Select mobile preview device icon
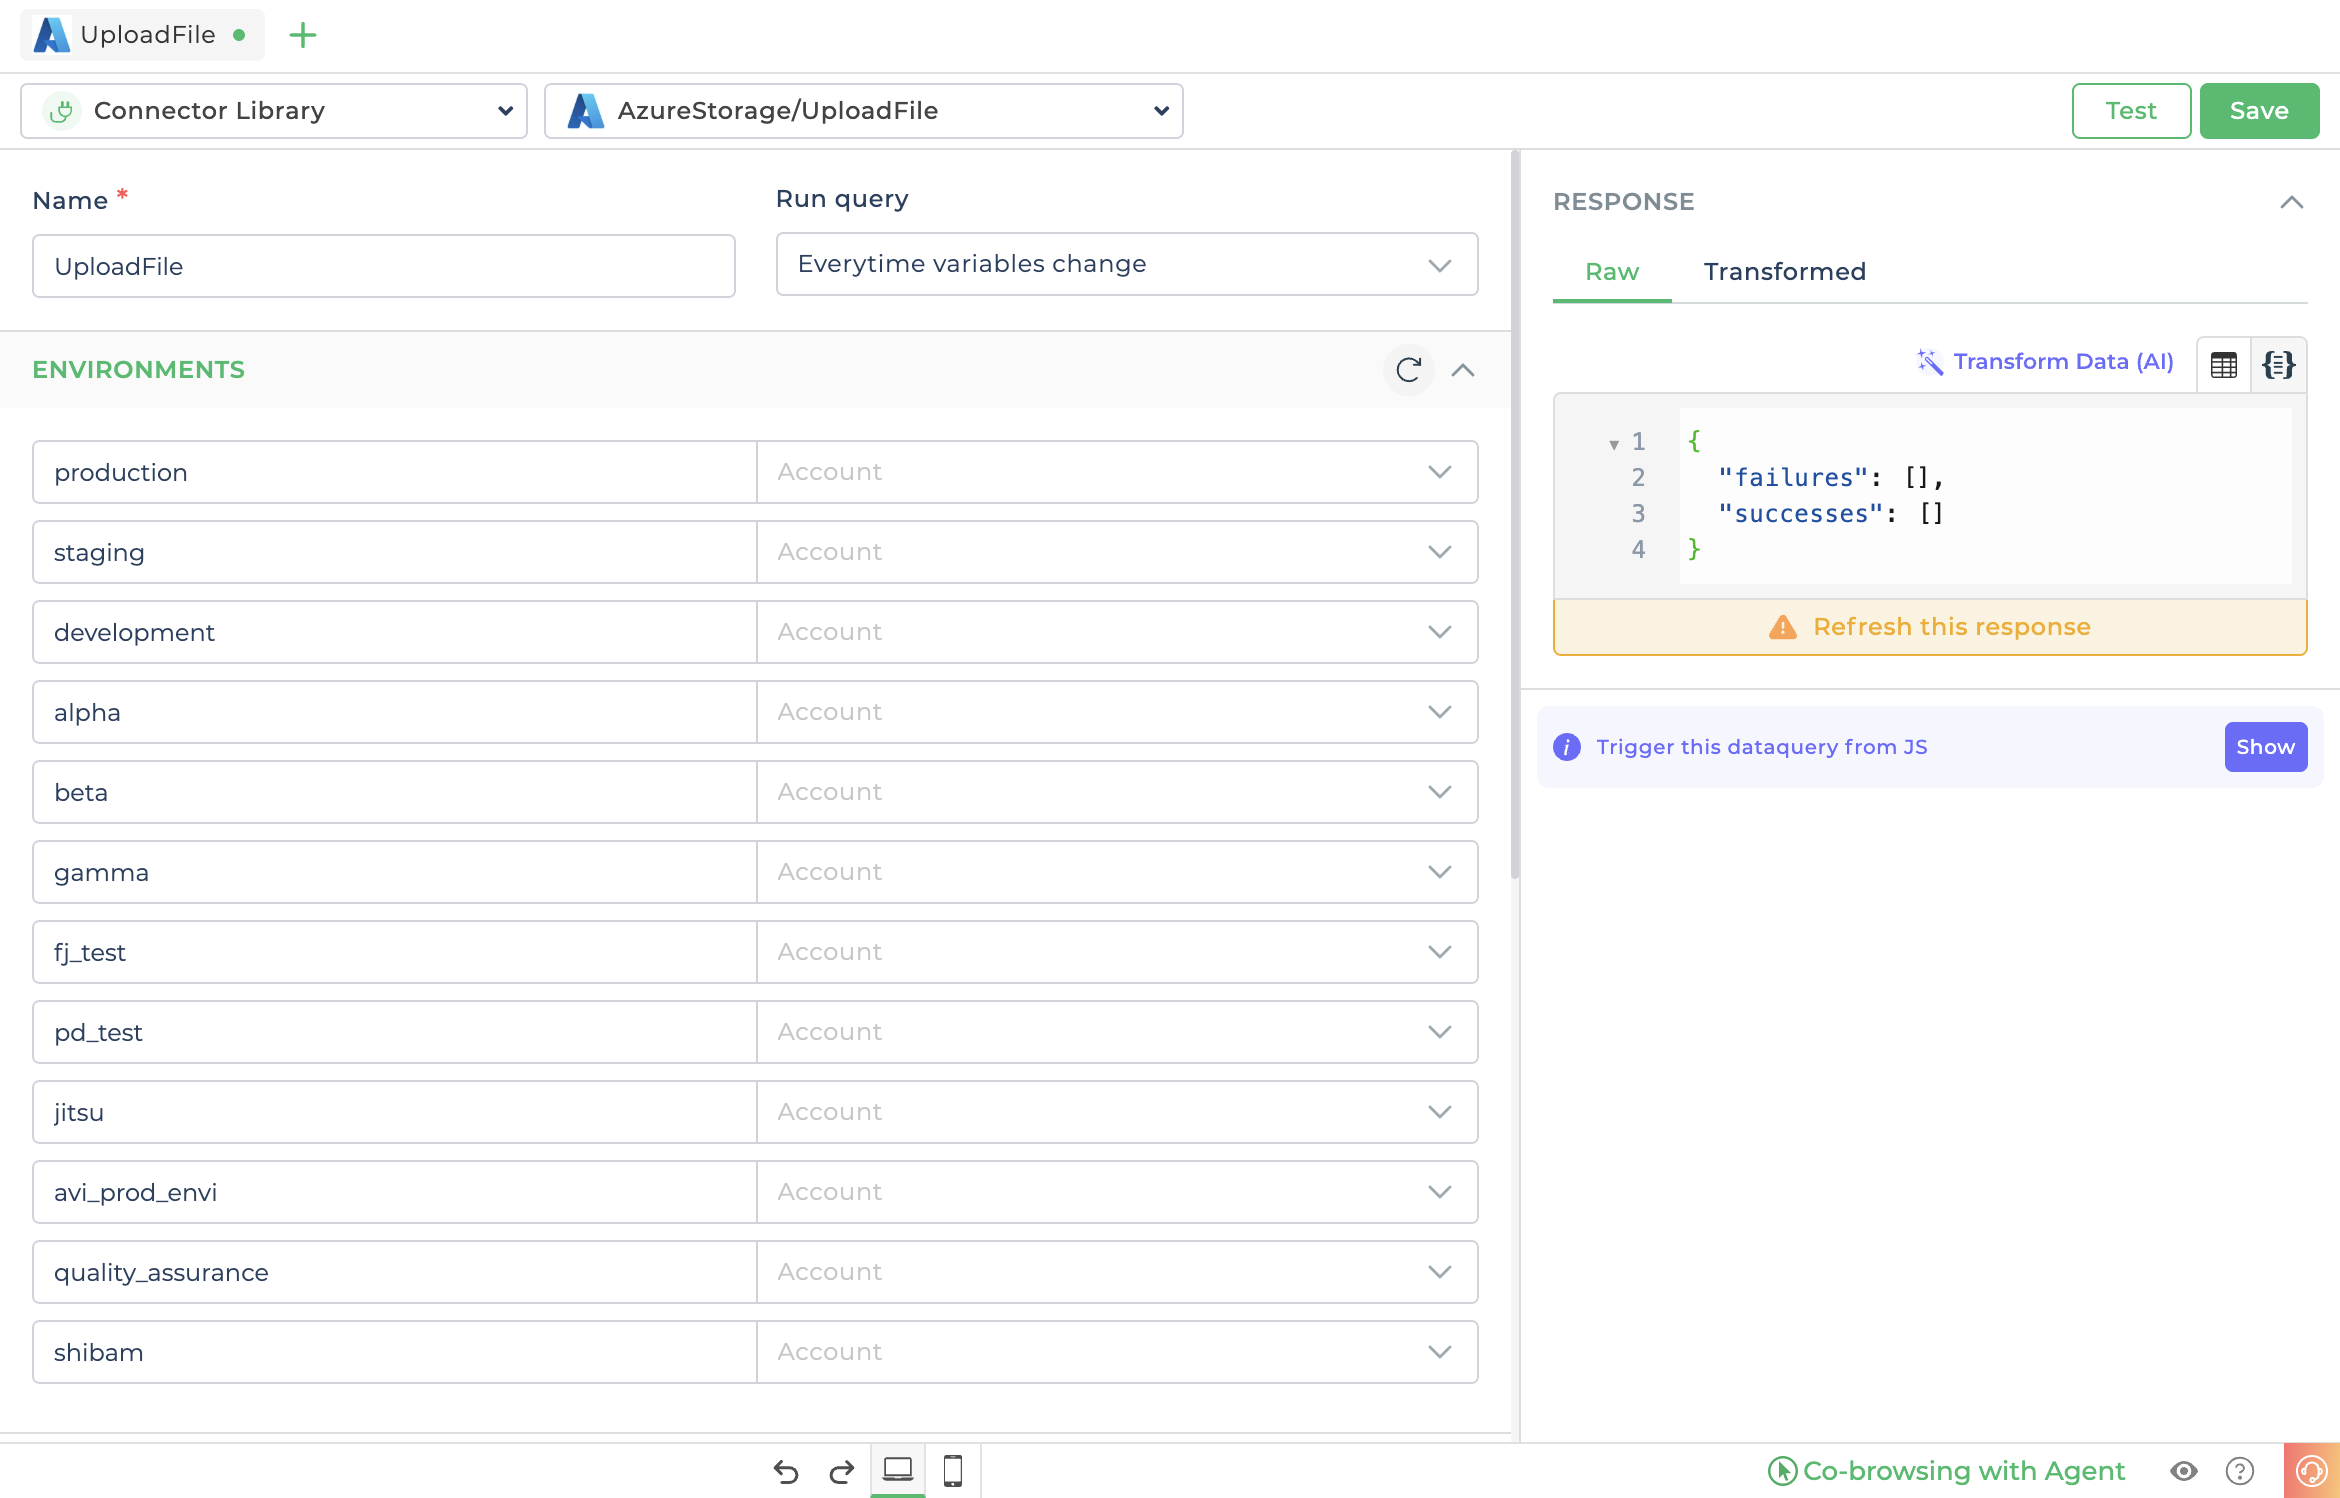 click(x=953, y=1470)
